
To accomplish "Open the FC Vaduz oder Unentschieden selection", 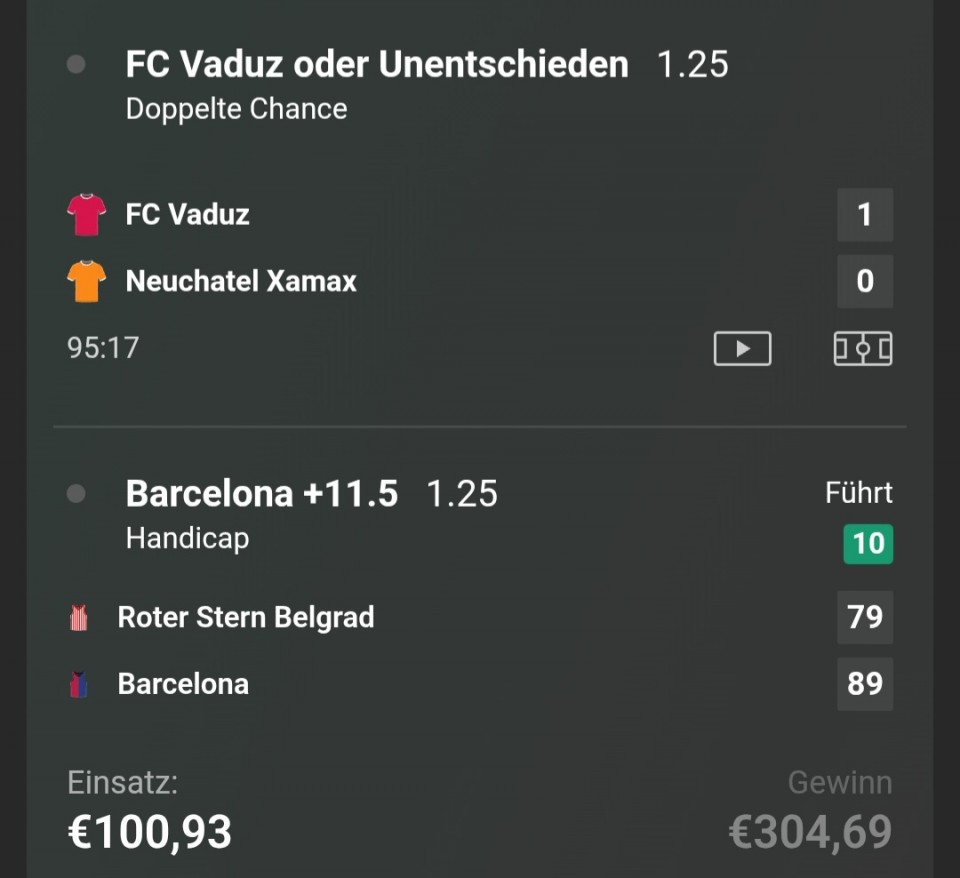I will pos(377,65).
